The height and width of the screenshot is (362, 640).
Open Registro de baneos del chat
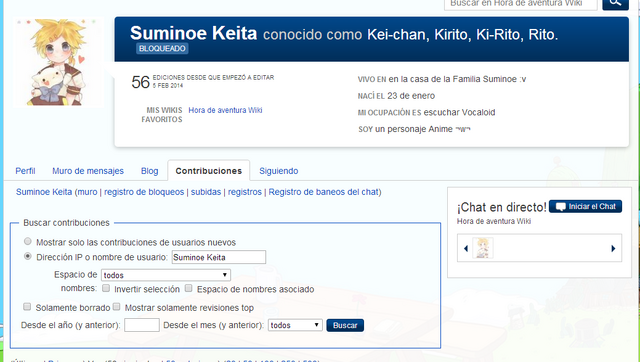point(324,192)
